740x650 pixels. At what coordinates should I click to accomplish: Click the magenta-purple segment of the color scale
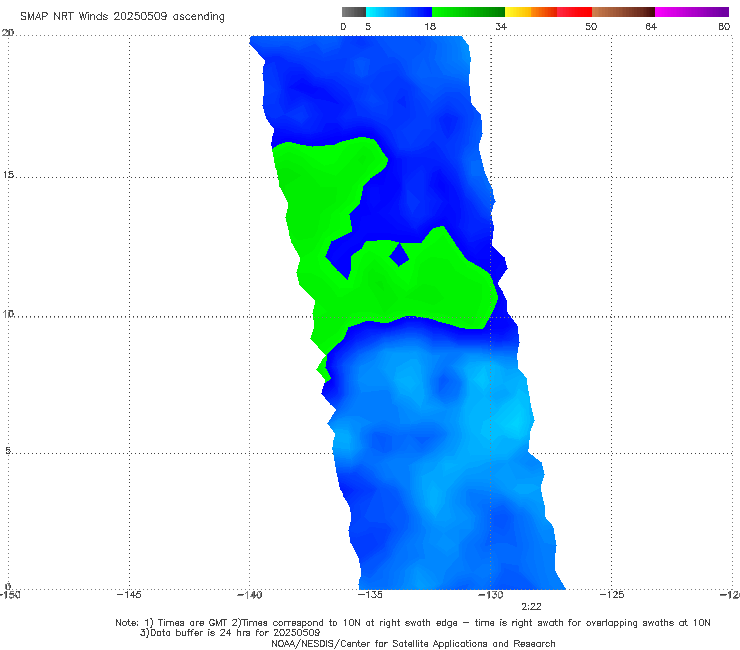tap(692, 12)
